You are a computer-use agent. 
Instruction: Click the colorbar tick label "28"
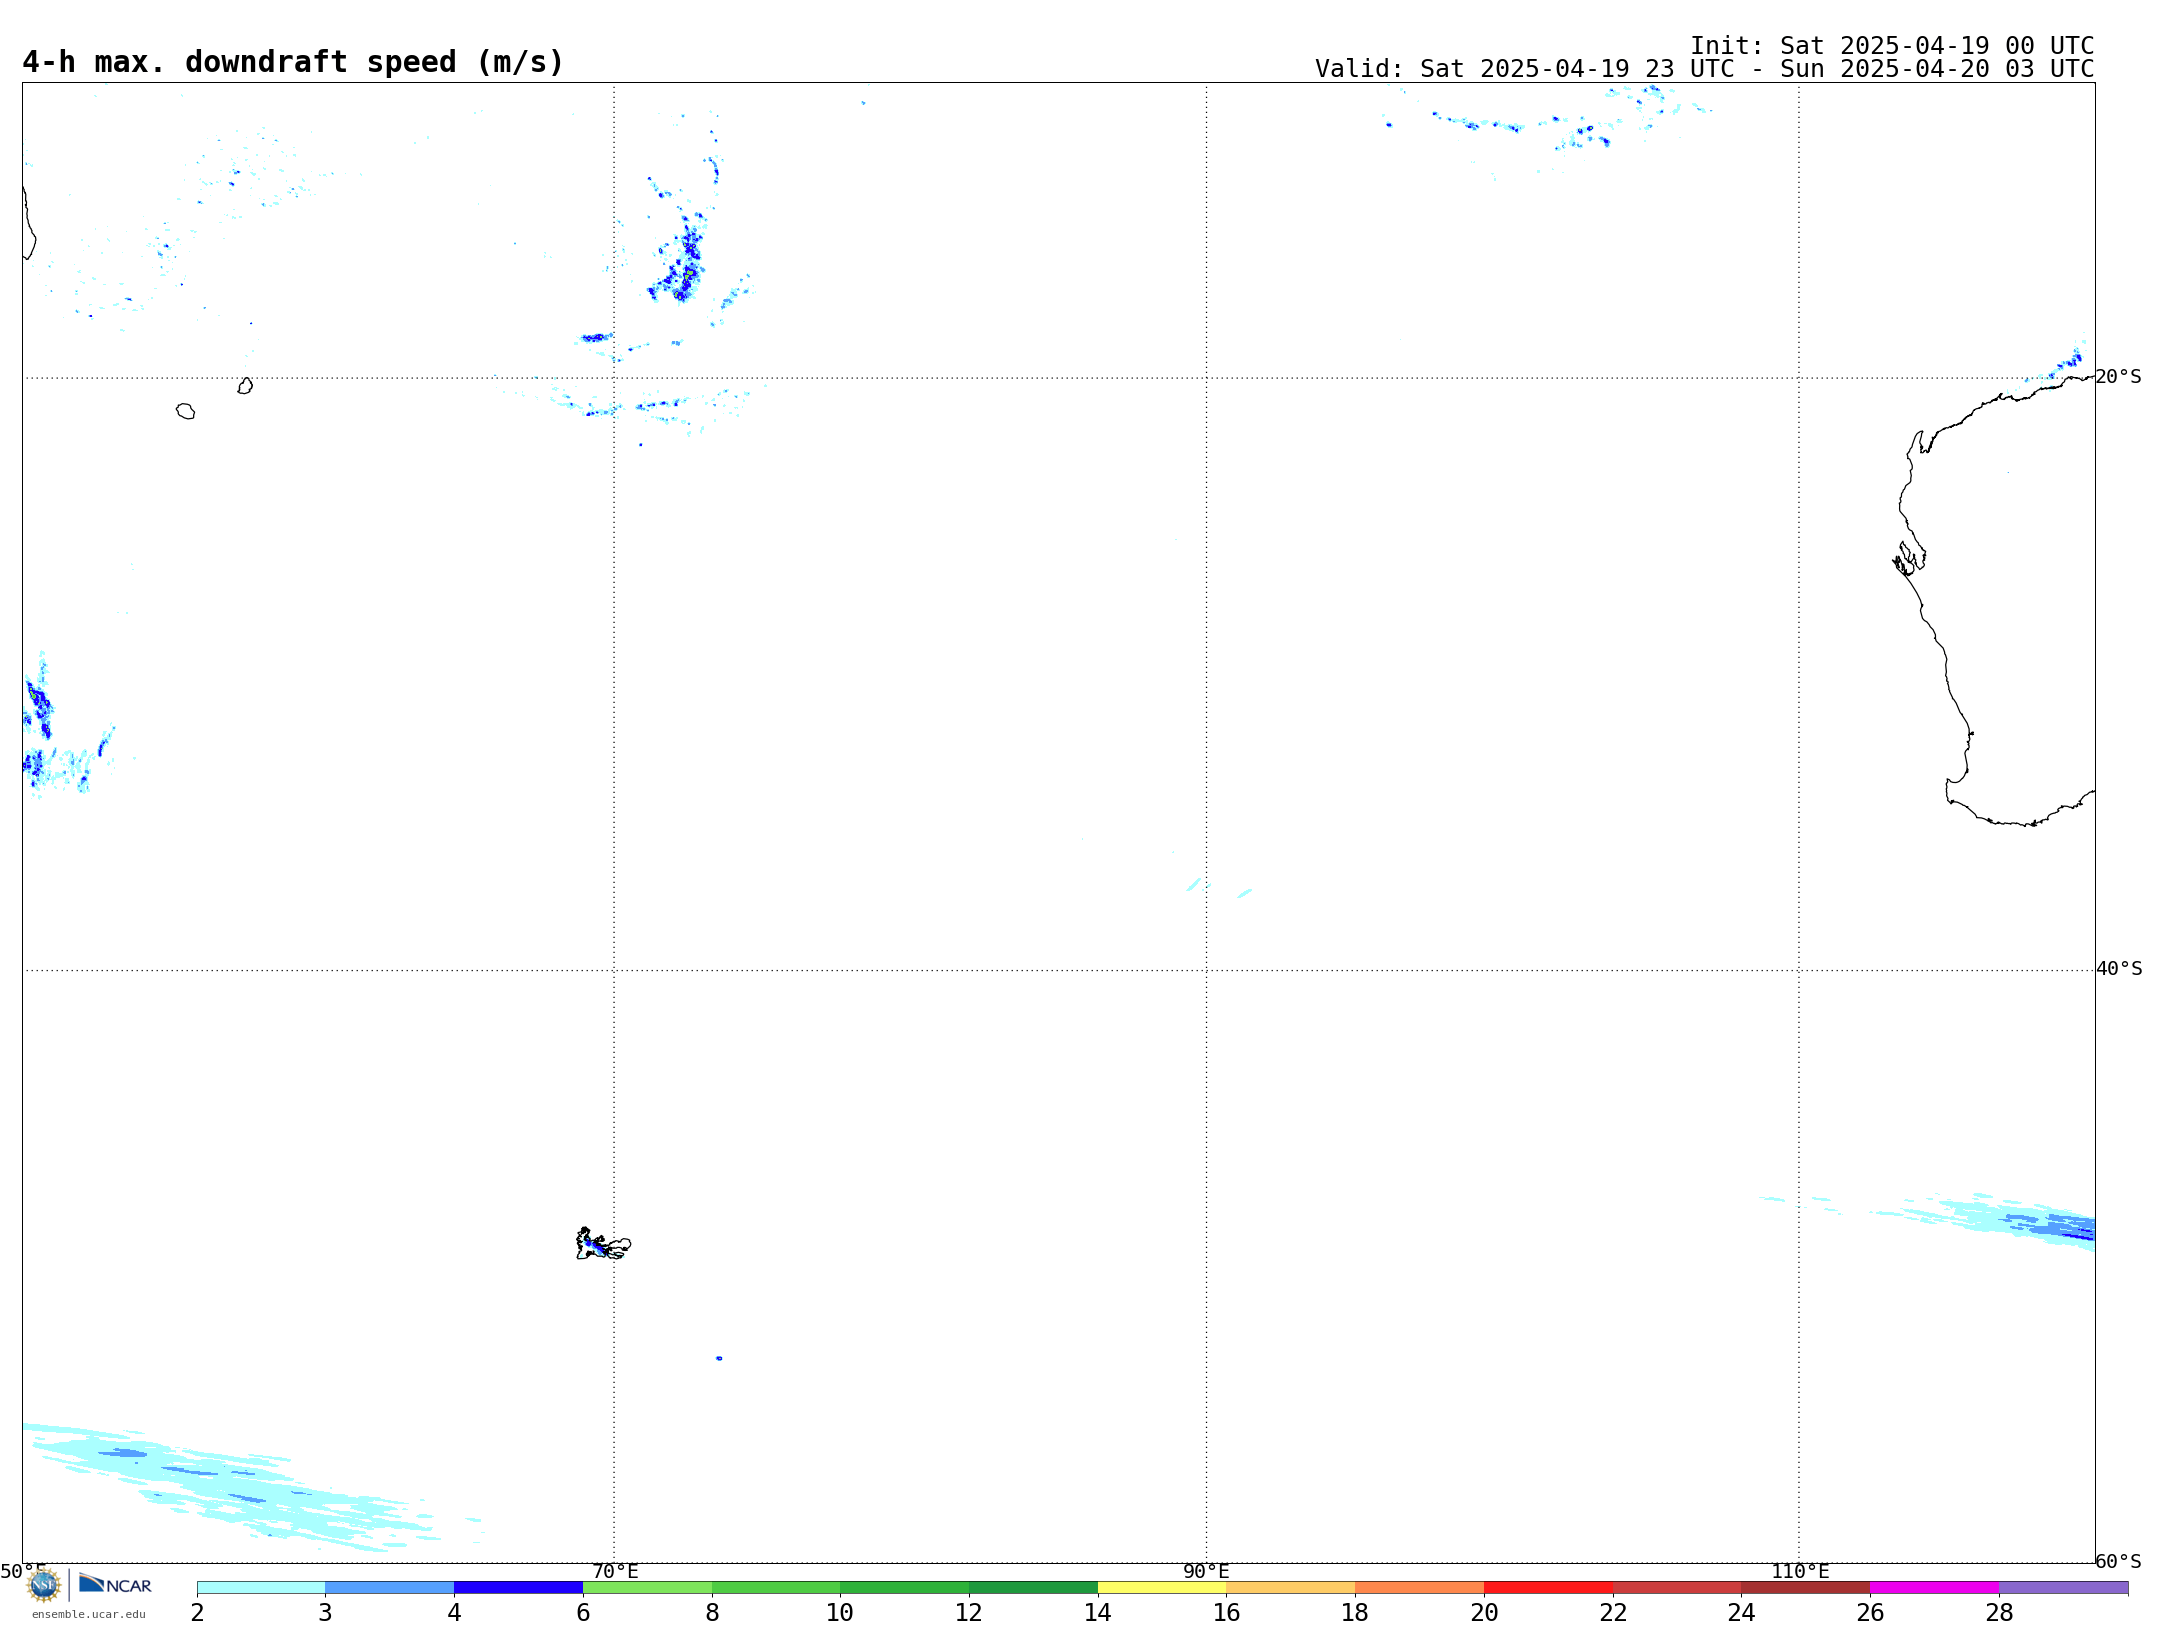(x=1999, y=1613)
